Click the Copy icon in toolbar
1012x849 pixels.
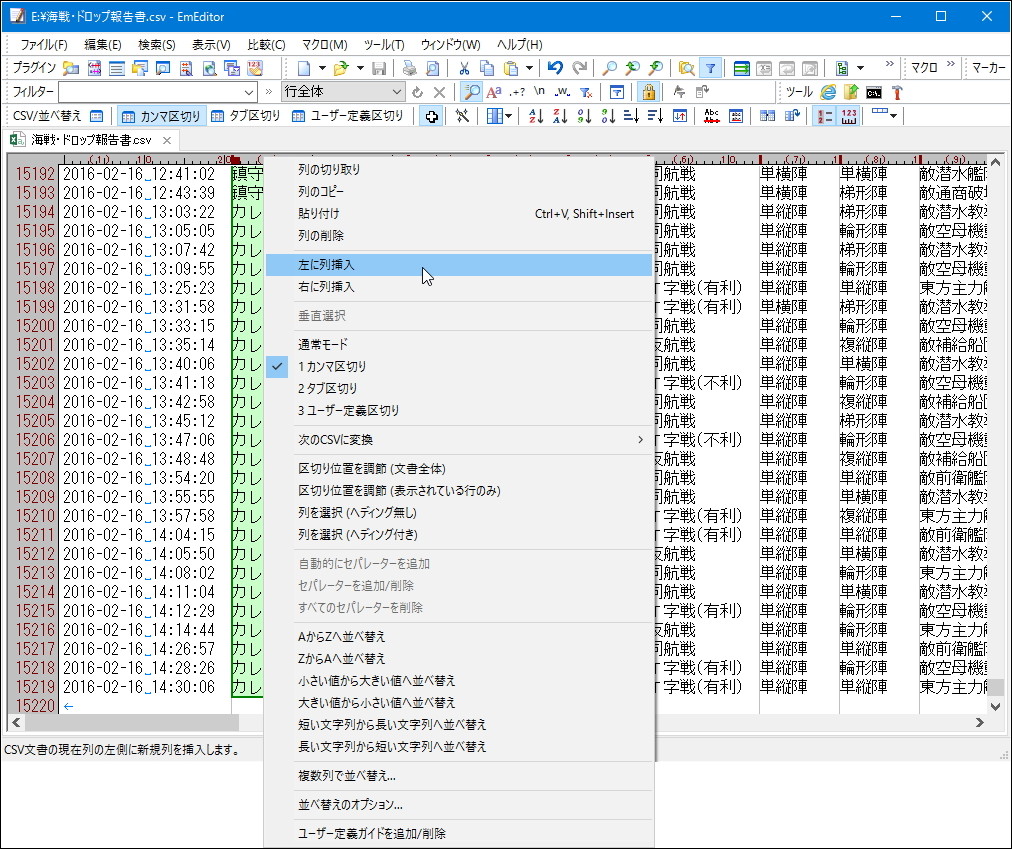point(487,68)
